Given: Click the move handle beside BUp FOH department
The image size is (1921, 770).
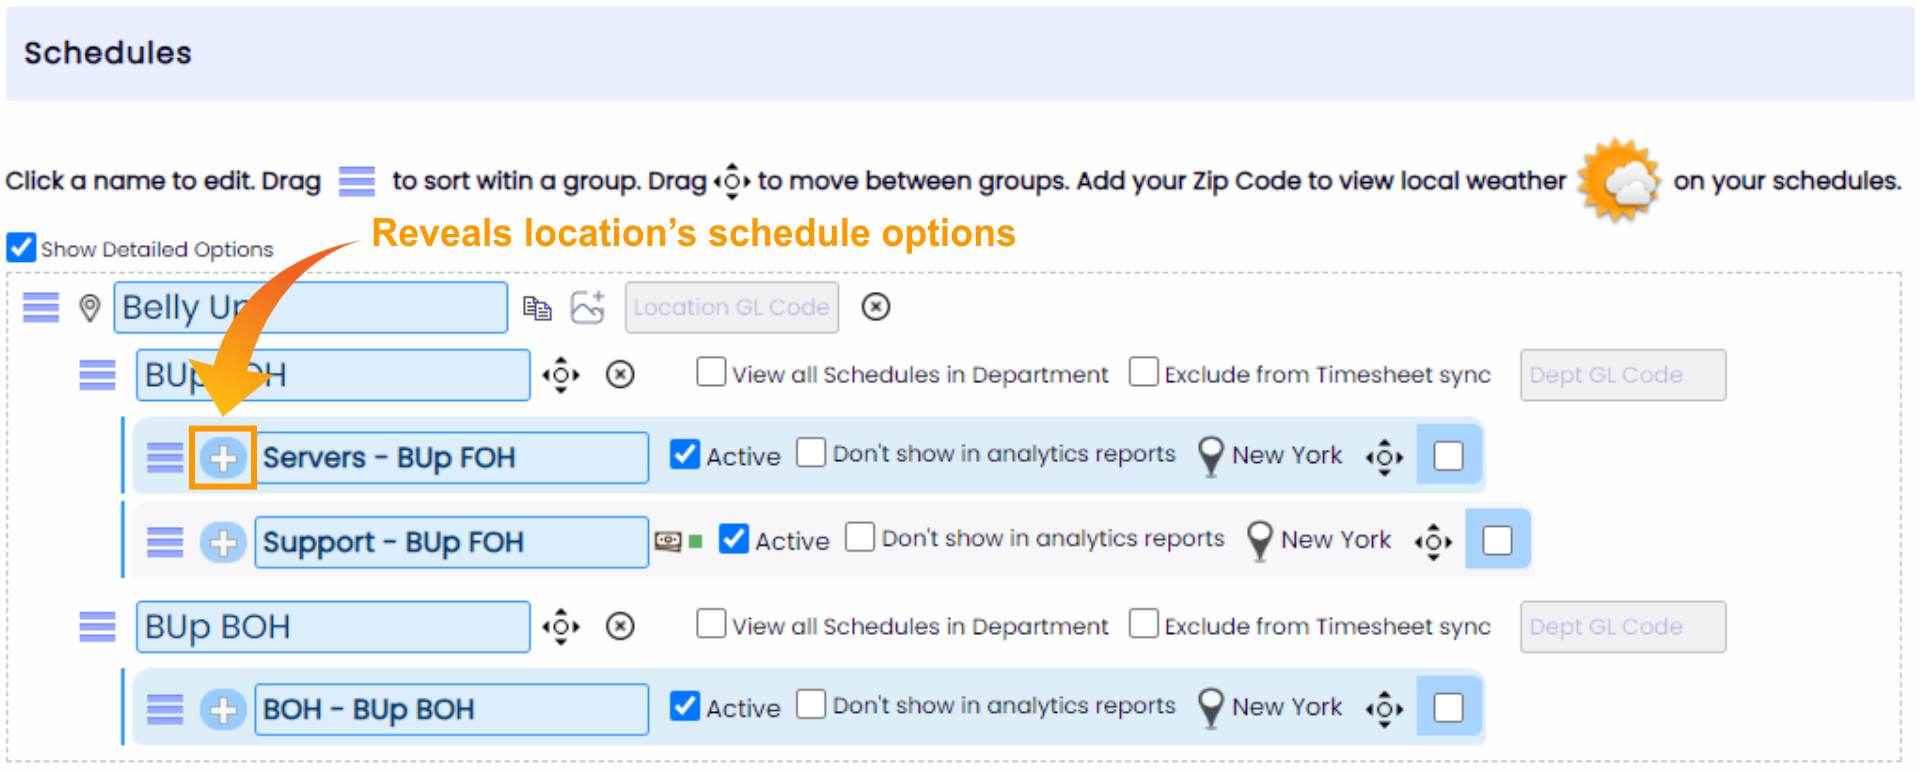Looking at the screenshot, I should coord(561,375).
